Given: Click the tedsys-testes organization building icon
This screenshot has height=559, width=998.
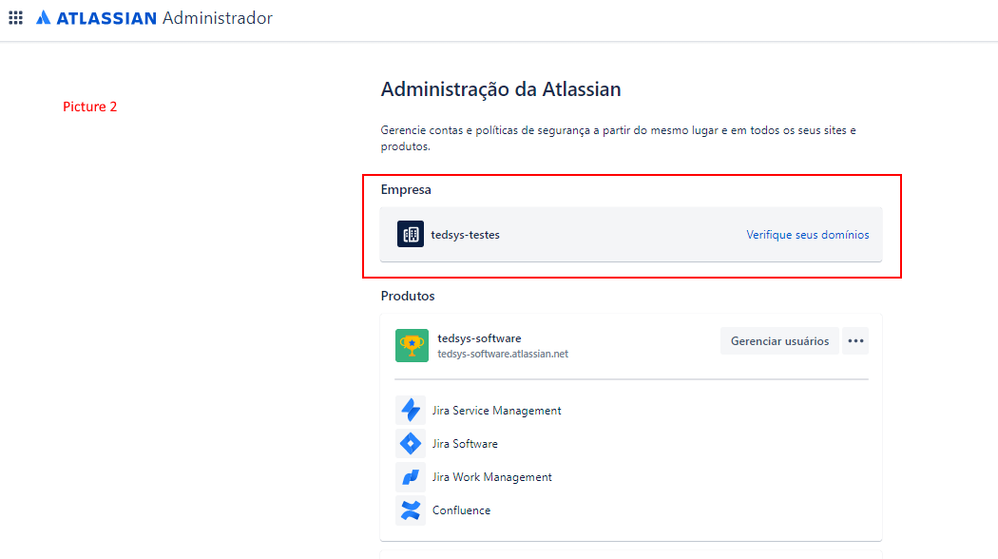Looking at the screenshot, I should pyautogui.click(x=411, y=234).
